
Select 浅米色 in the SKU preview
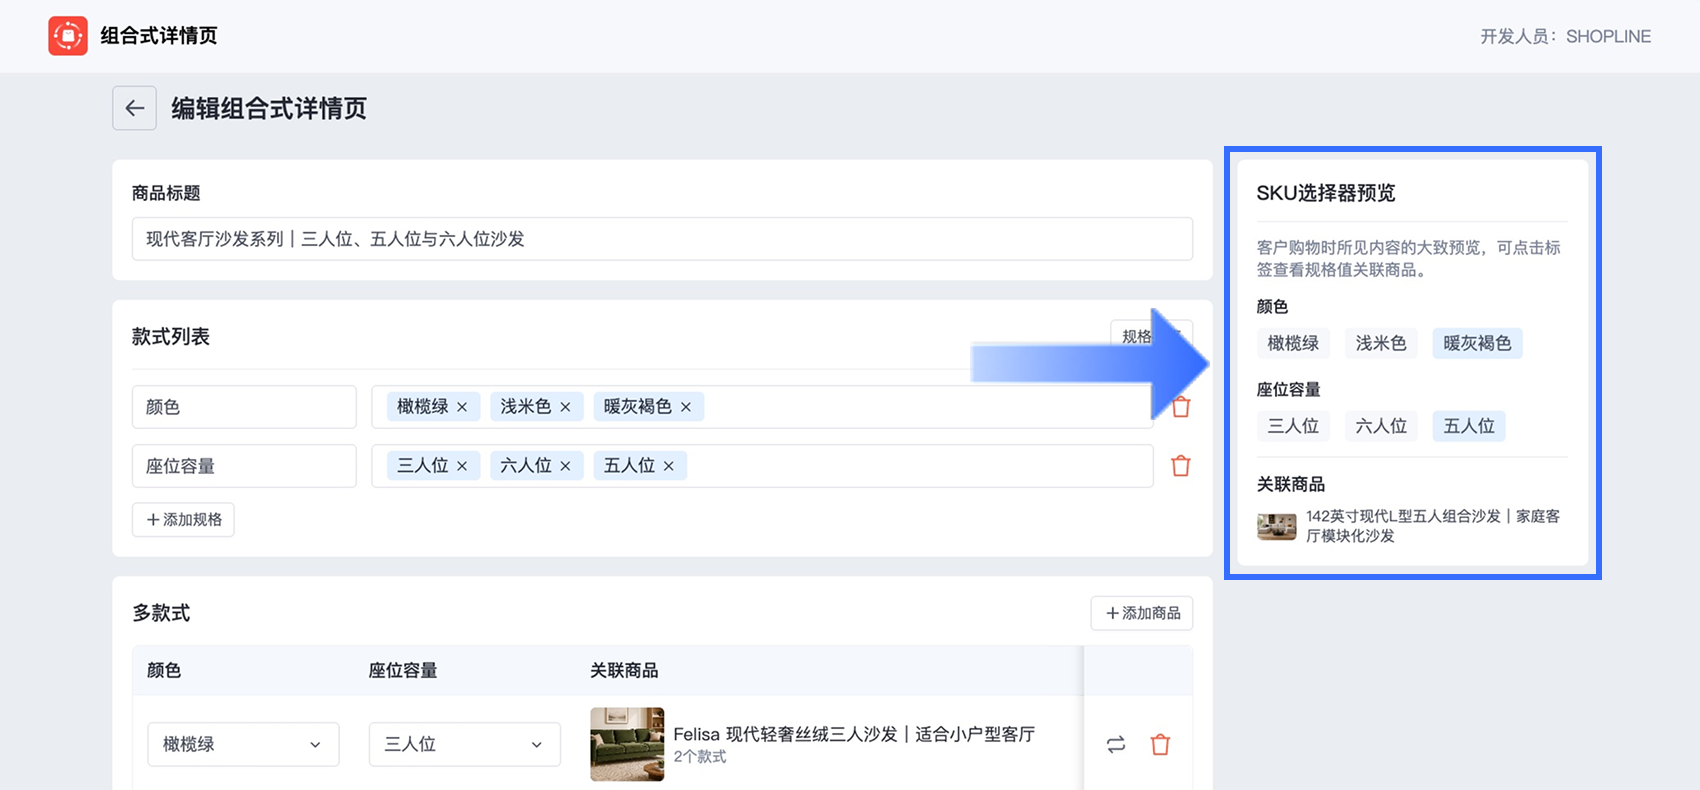click(x=1381, y=343)
